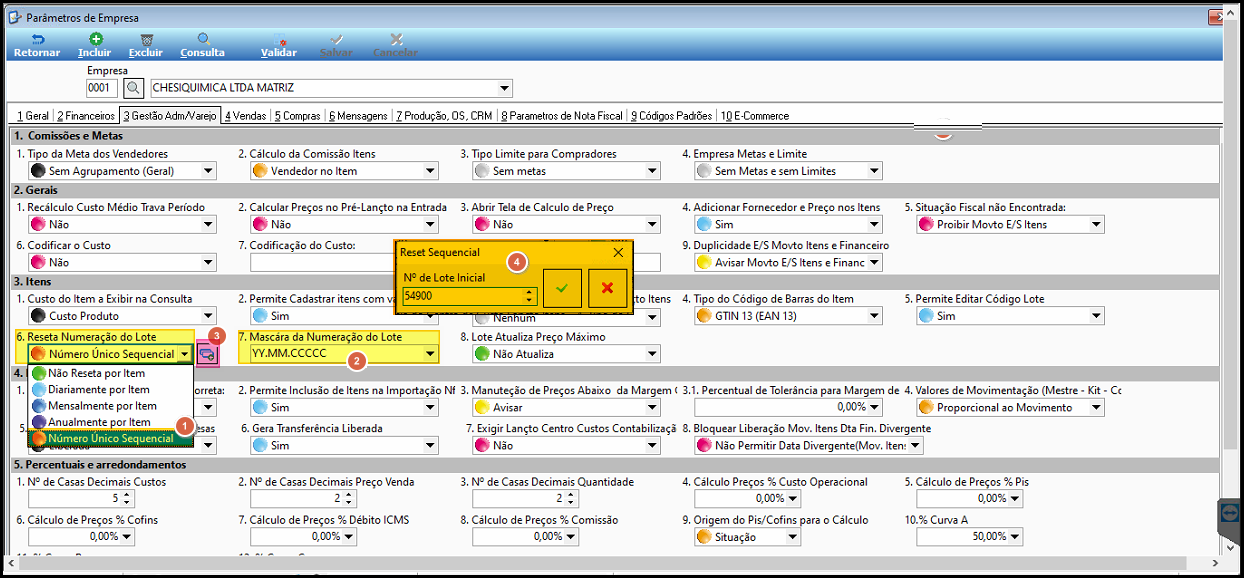This screenshot has width=1244, height=578.
Task: Increase Nº de Casas Decimais Custos stepper
Action: tap(126, 494)
